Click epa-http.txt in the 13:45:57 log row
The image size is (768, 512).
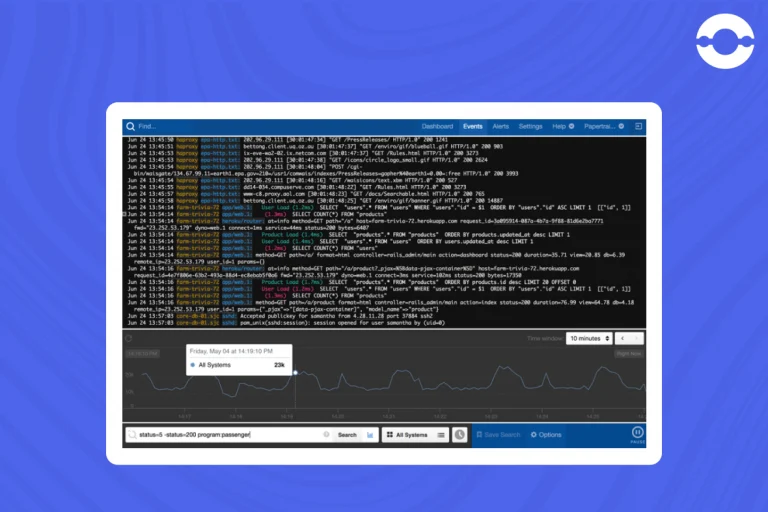(x=220, y=194)
